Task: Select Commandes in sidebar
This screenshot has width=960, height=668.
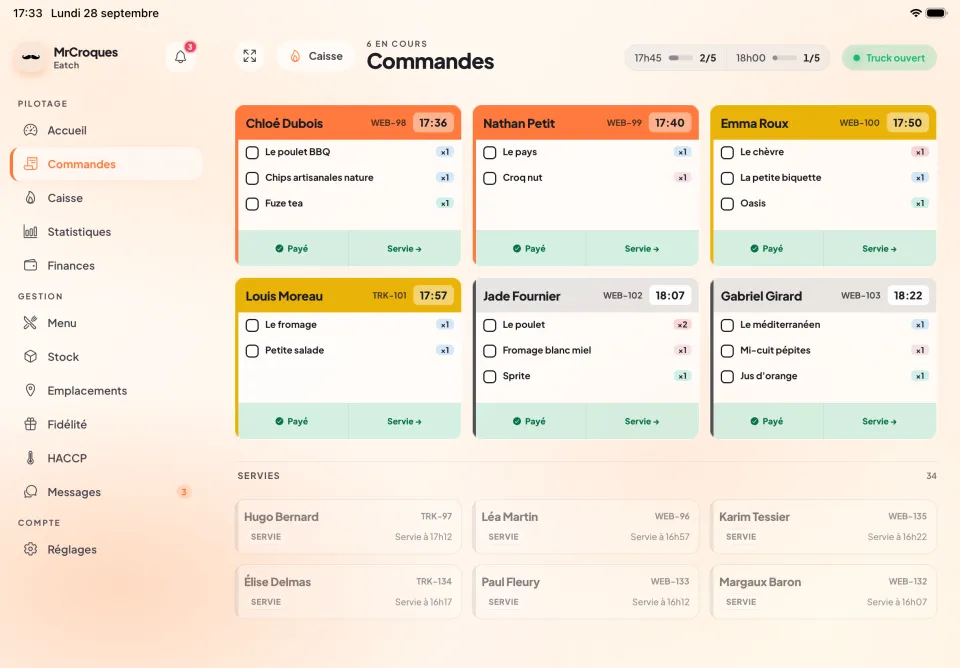Action: click(107, 164)
